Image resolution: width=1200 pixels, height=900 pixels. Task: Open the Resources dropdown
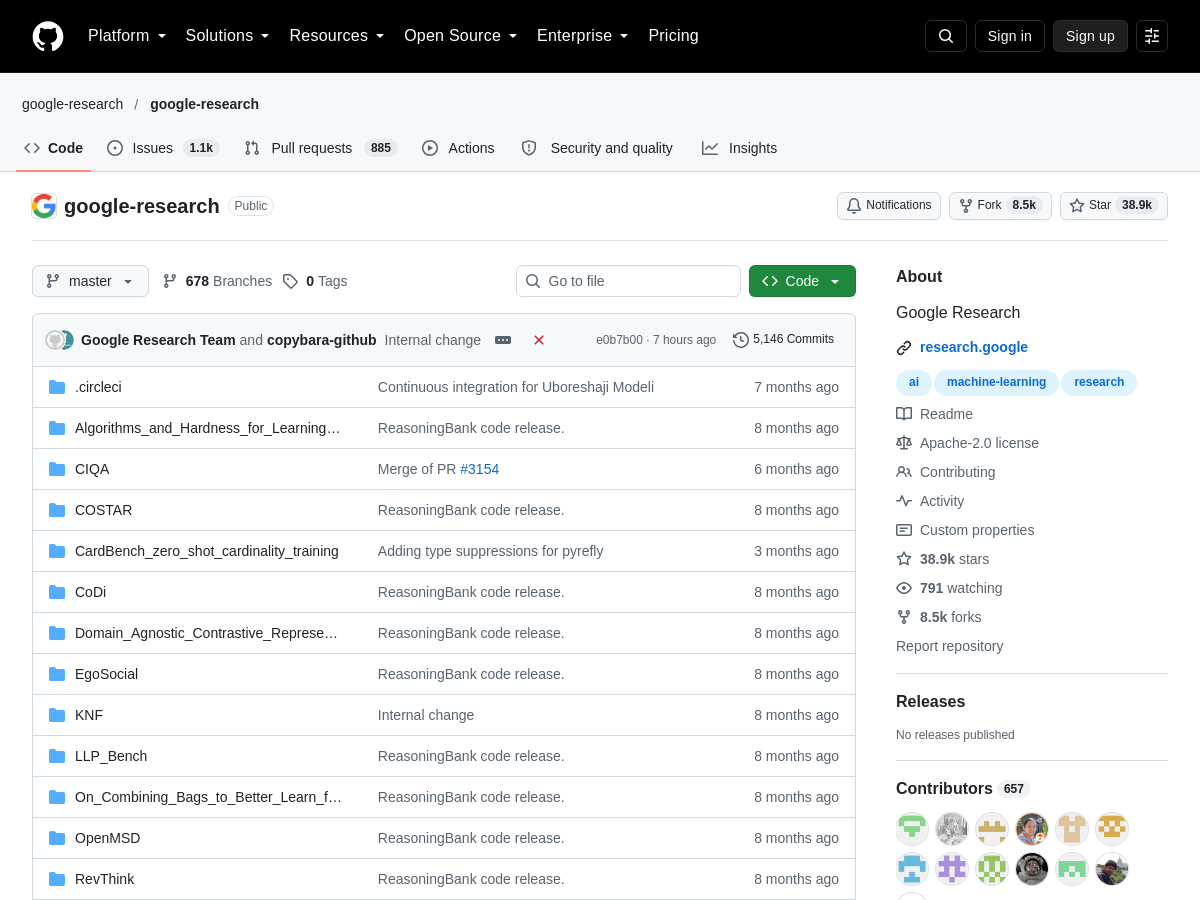coord(337,36)
